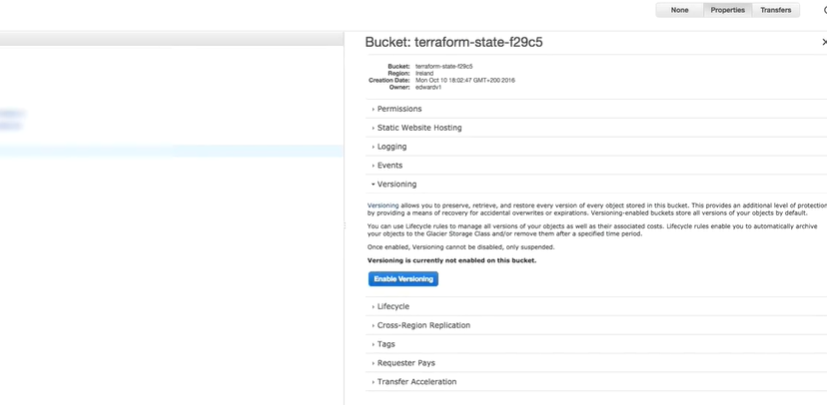Click the owner name edwardv1
The width and height of the screenshot is (827, 405).
coord(428,87)
